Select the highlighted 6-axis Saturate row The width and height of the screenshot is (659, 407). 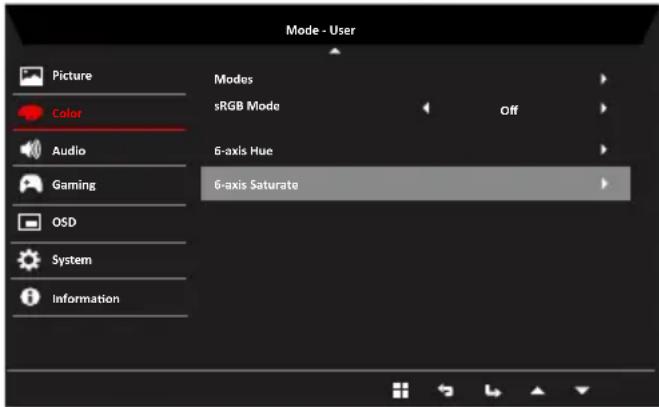[416, 184]
